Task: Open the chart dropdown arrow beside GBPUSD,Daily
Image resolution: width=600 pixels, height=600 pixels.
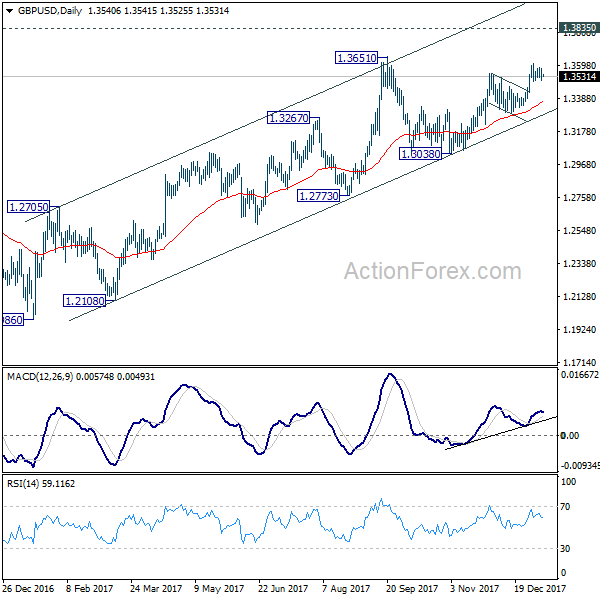Action: 10,11
